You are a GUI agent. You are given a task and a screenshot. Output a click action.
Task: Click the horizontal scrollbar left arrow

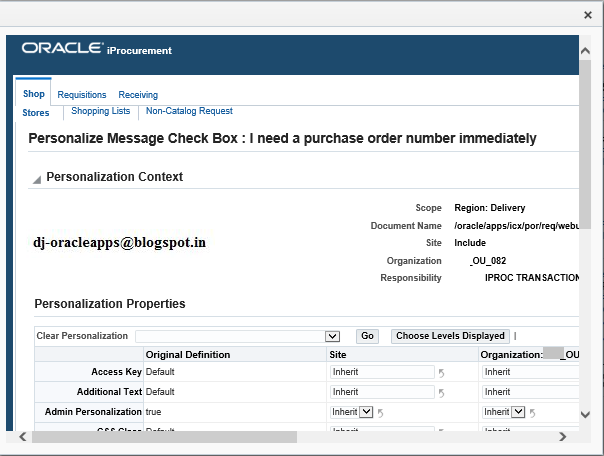pos(23,437)
